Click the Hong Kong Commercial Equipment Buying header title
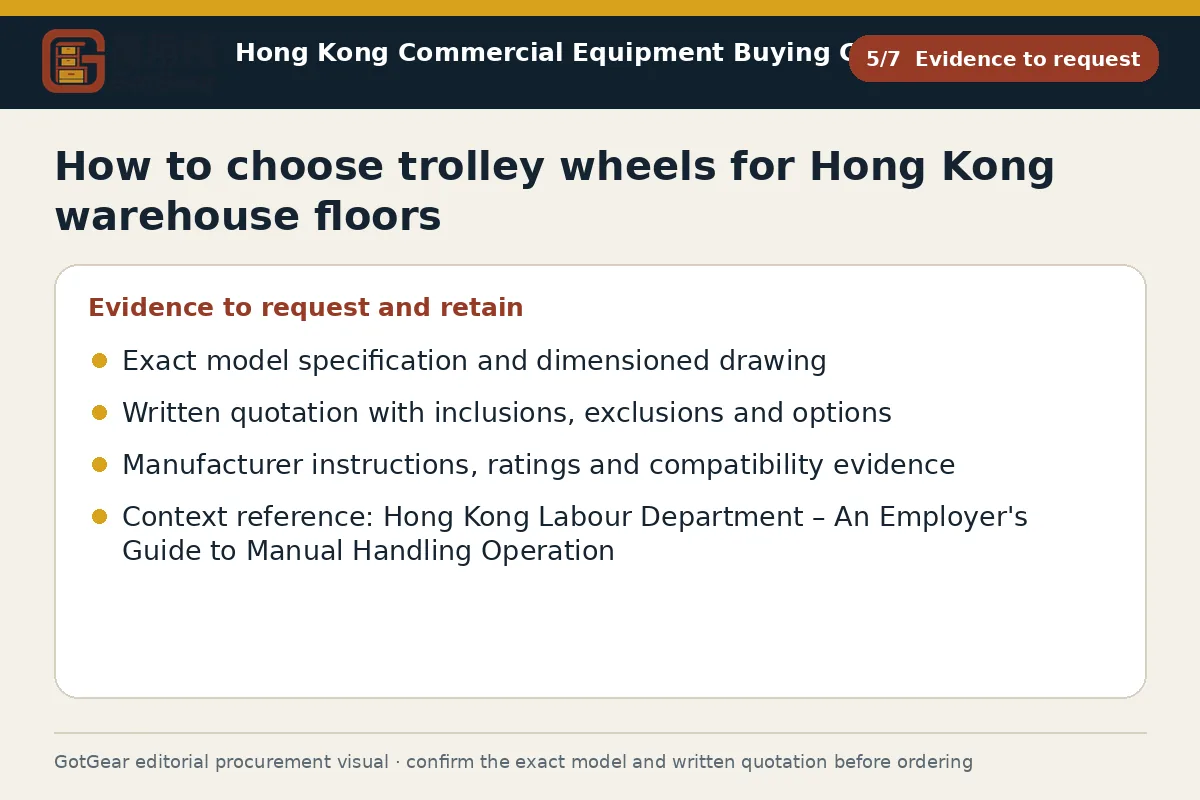The width and height of the screenshot is (1200, 800). pyautogui.click(x=541, y=53)
